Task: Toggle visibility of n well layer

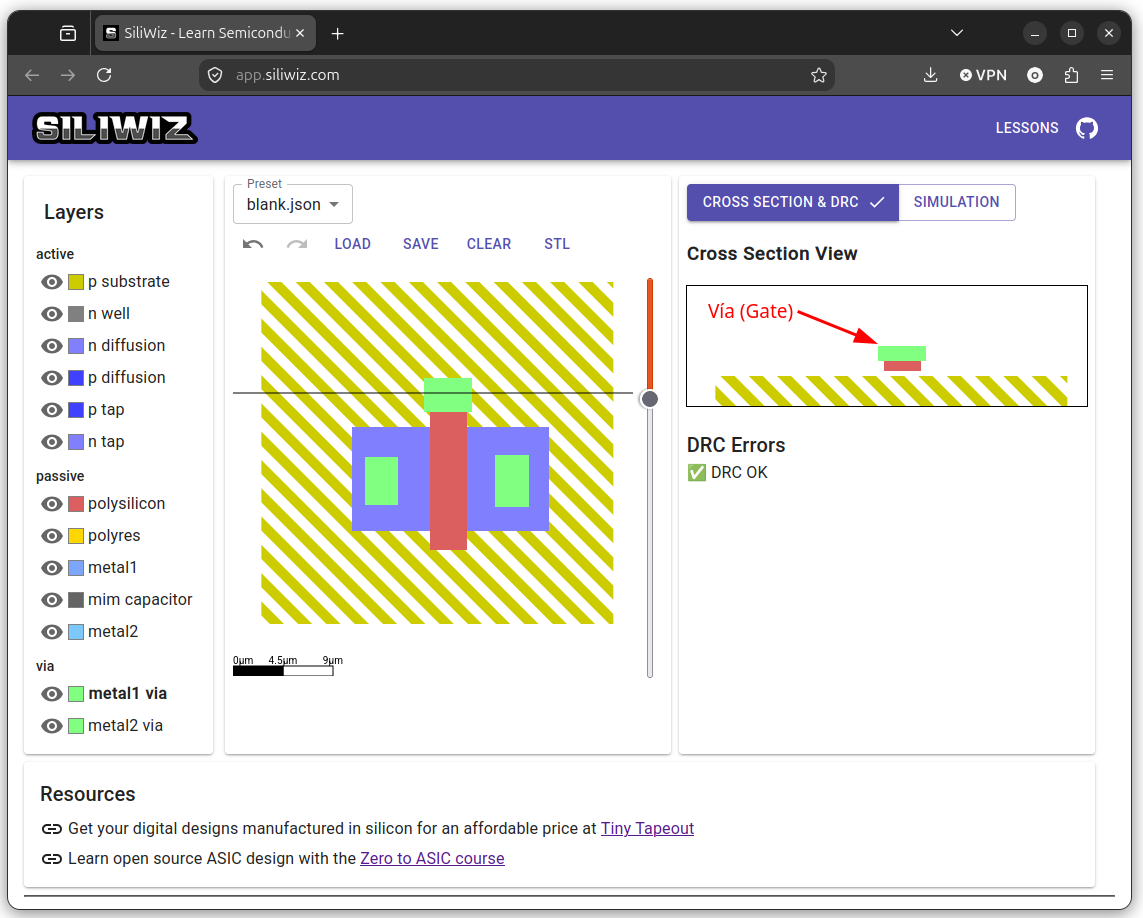Action: coord(52,314)
